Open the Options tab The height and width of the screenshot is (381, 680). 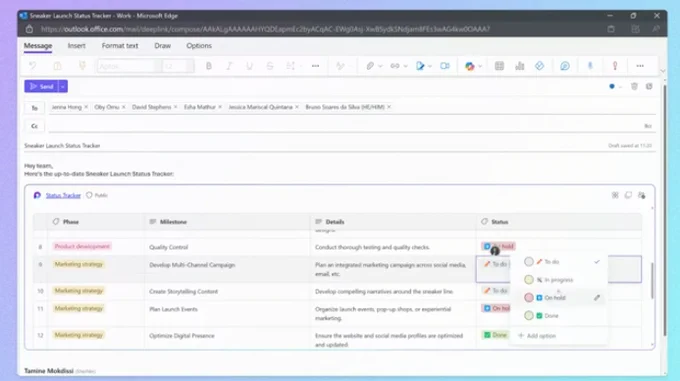(199, 46)
